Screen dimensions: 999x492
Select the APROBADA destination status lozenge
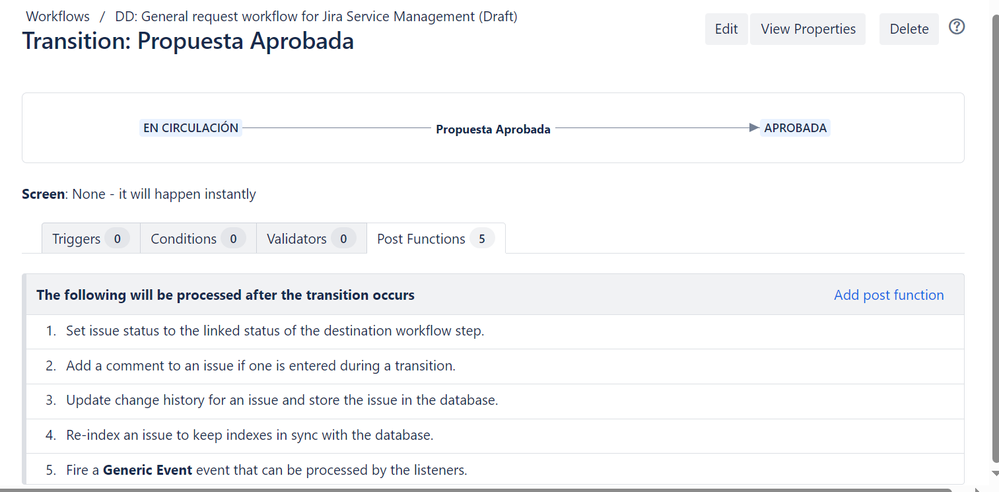tap(795, 128)
